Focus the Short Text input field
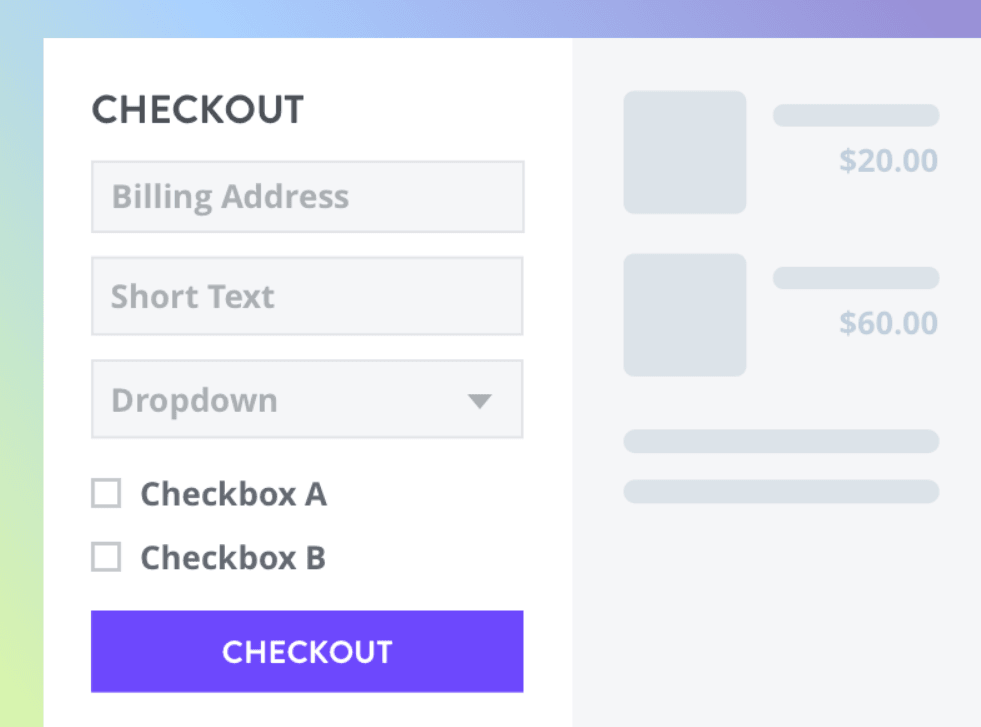 [x=307, y=296]
